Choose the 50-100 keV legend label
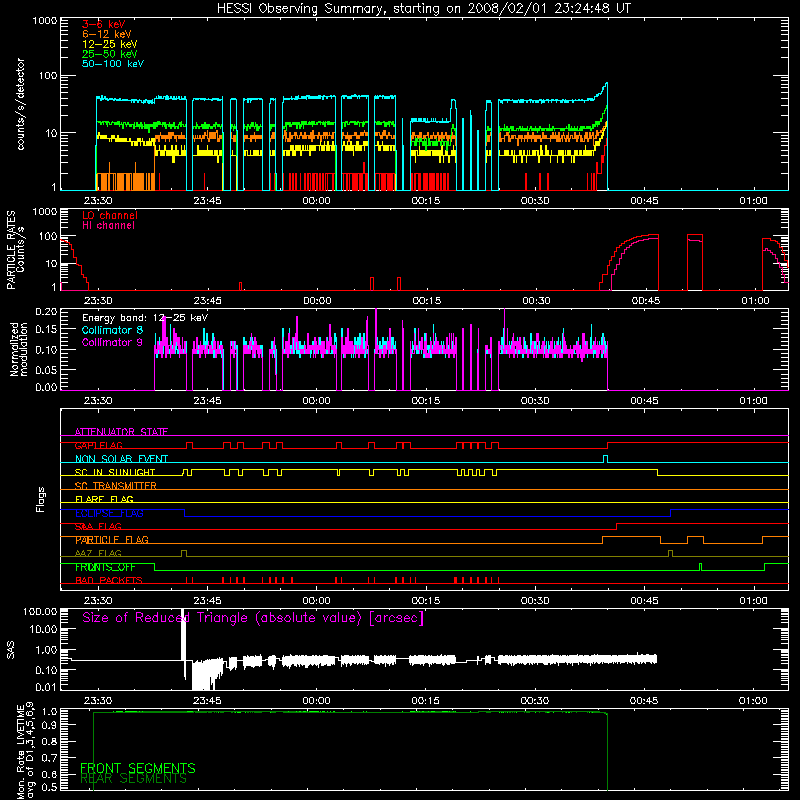 tap(113, 64)
